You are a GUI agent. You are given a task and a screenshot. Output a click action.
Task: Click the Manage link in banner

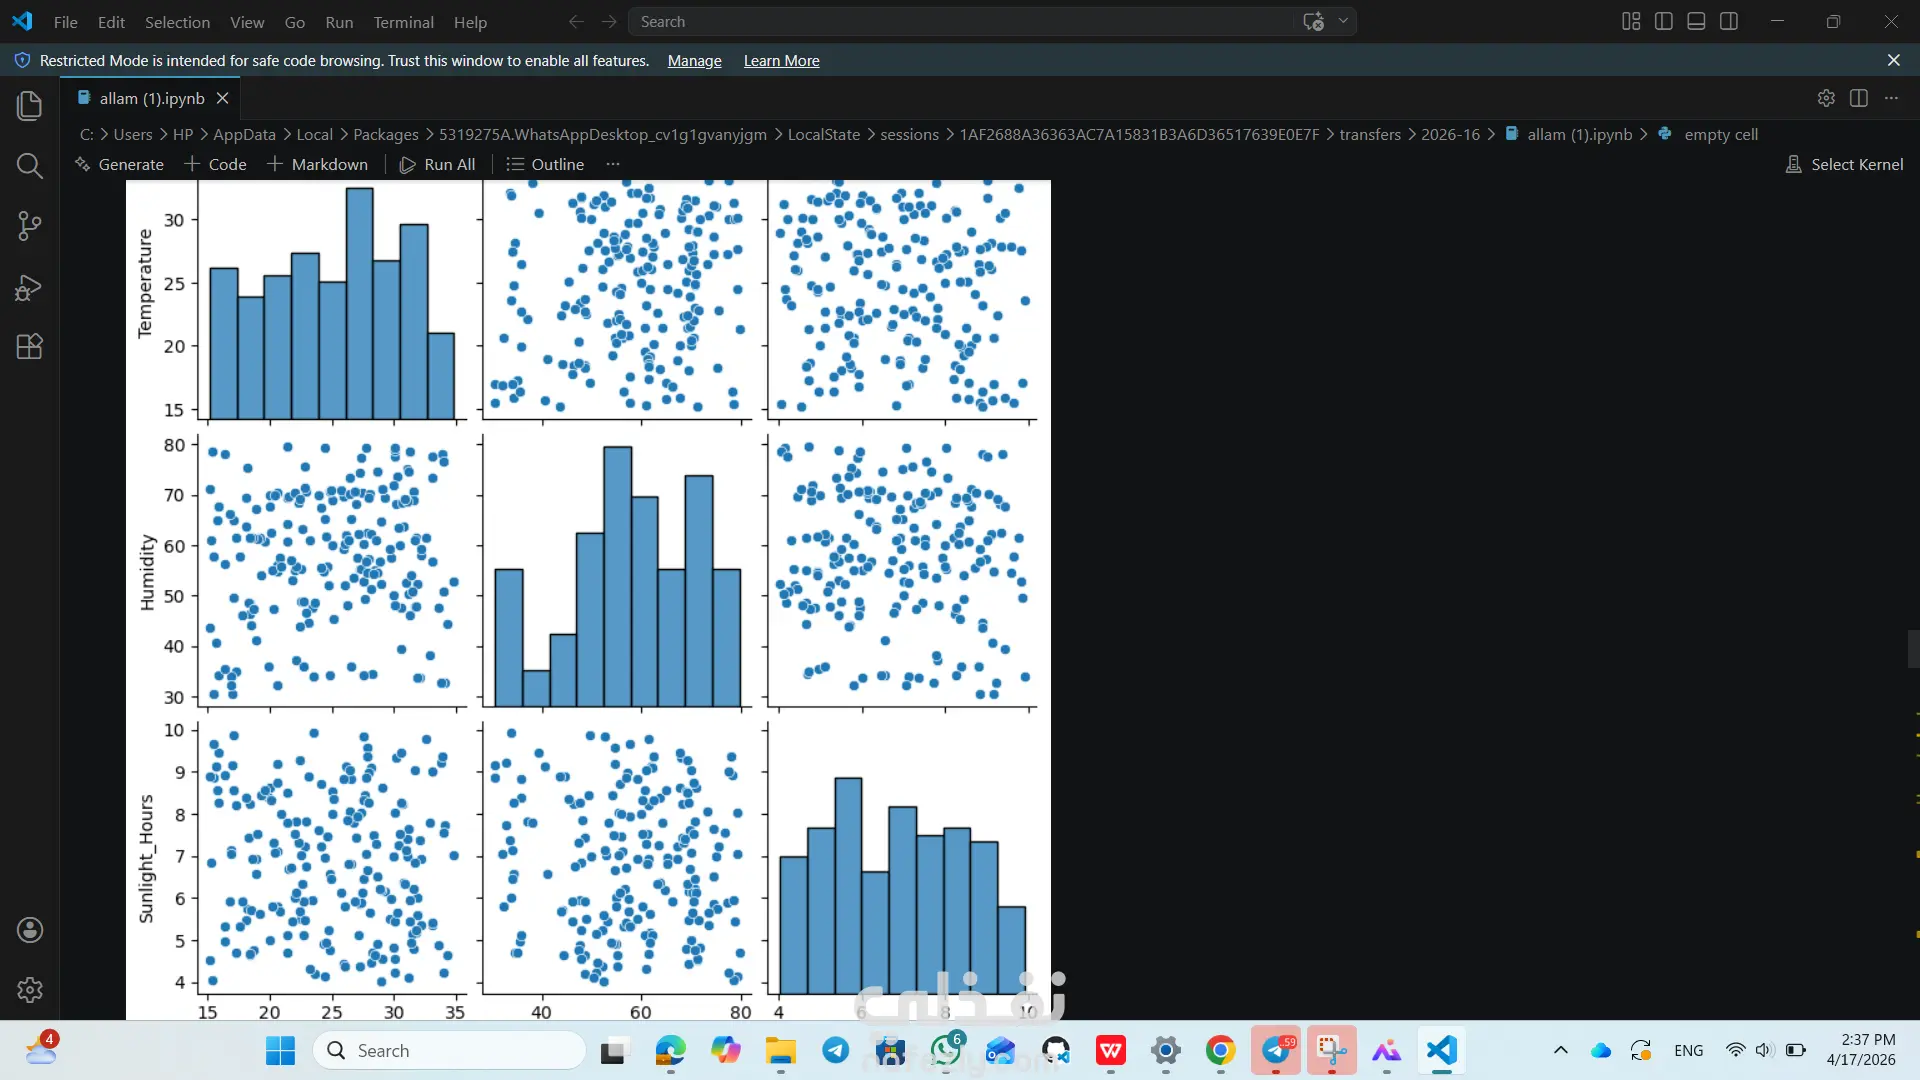click(695, 61)
